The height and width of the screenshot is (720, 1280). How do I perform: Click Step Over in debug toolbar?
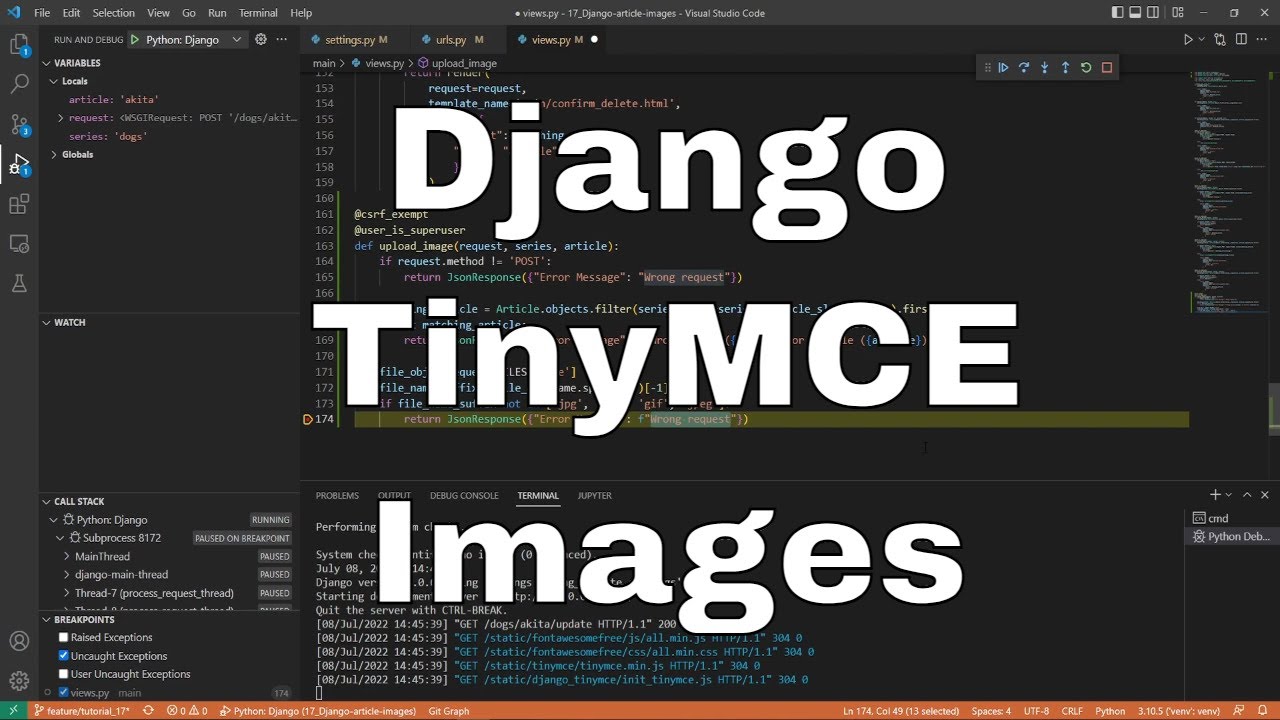click(1024, 68)
